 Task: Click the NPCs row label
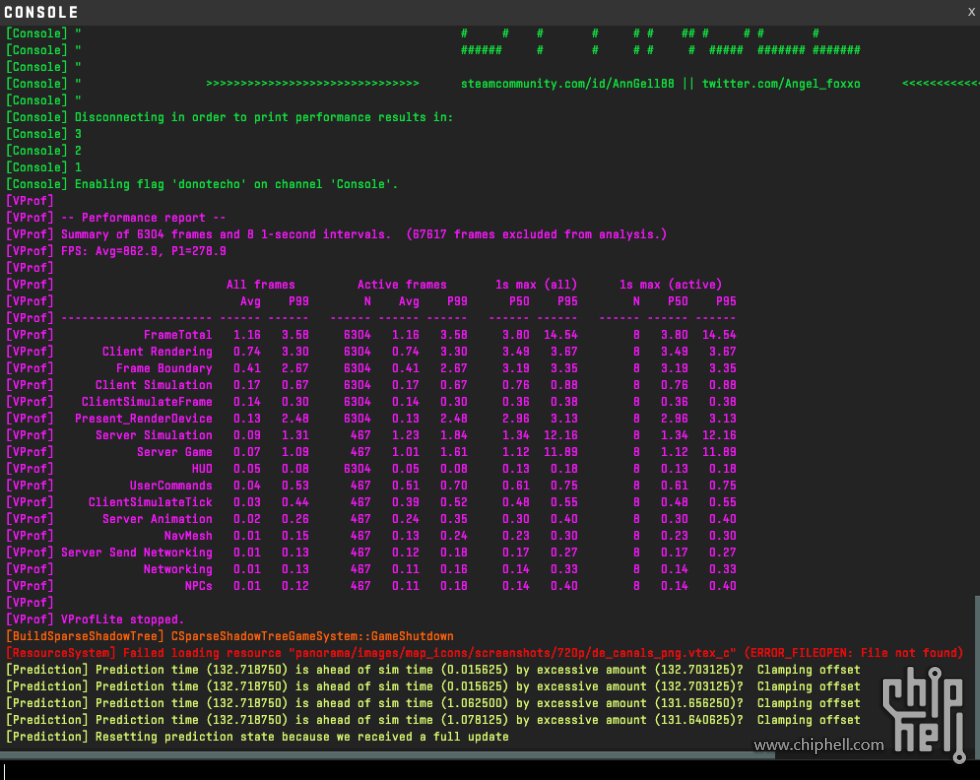pyautogui.click(x=197, y=586)
